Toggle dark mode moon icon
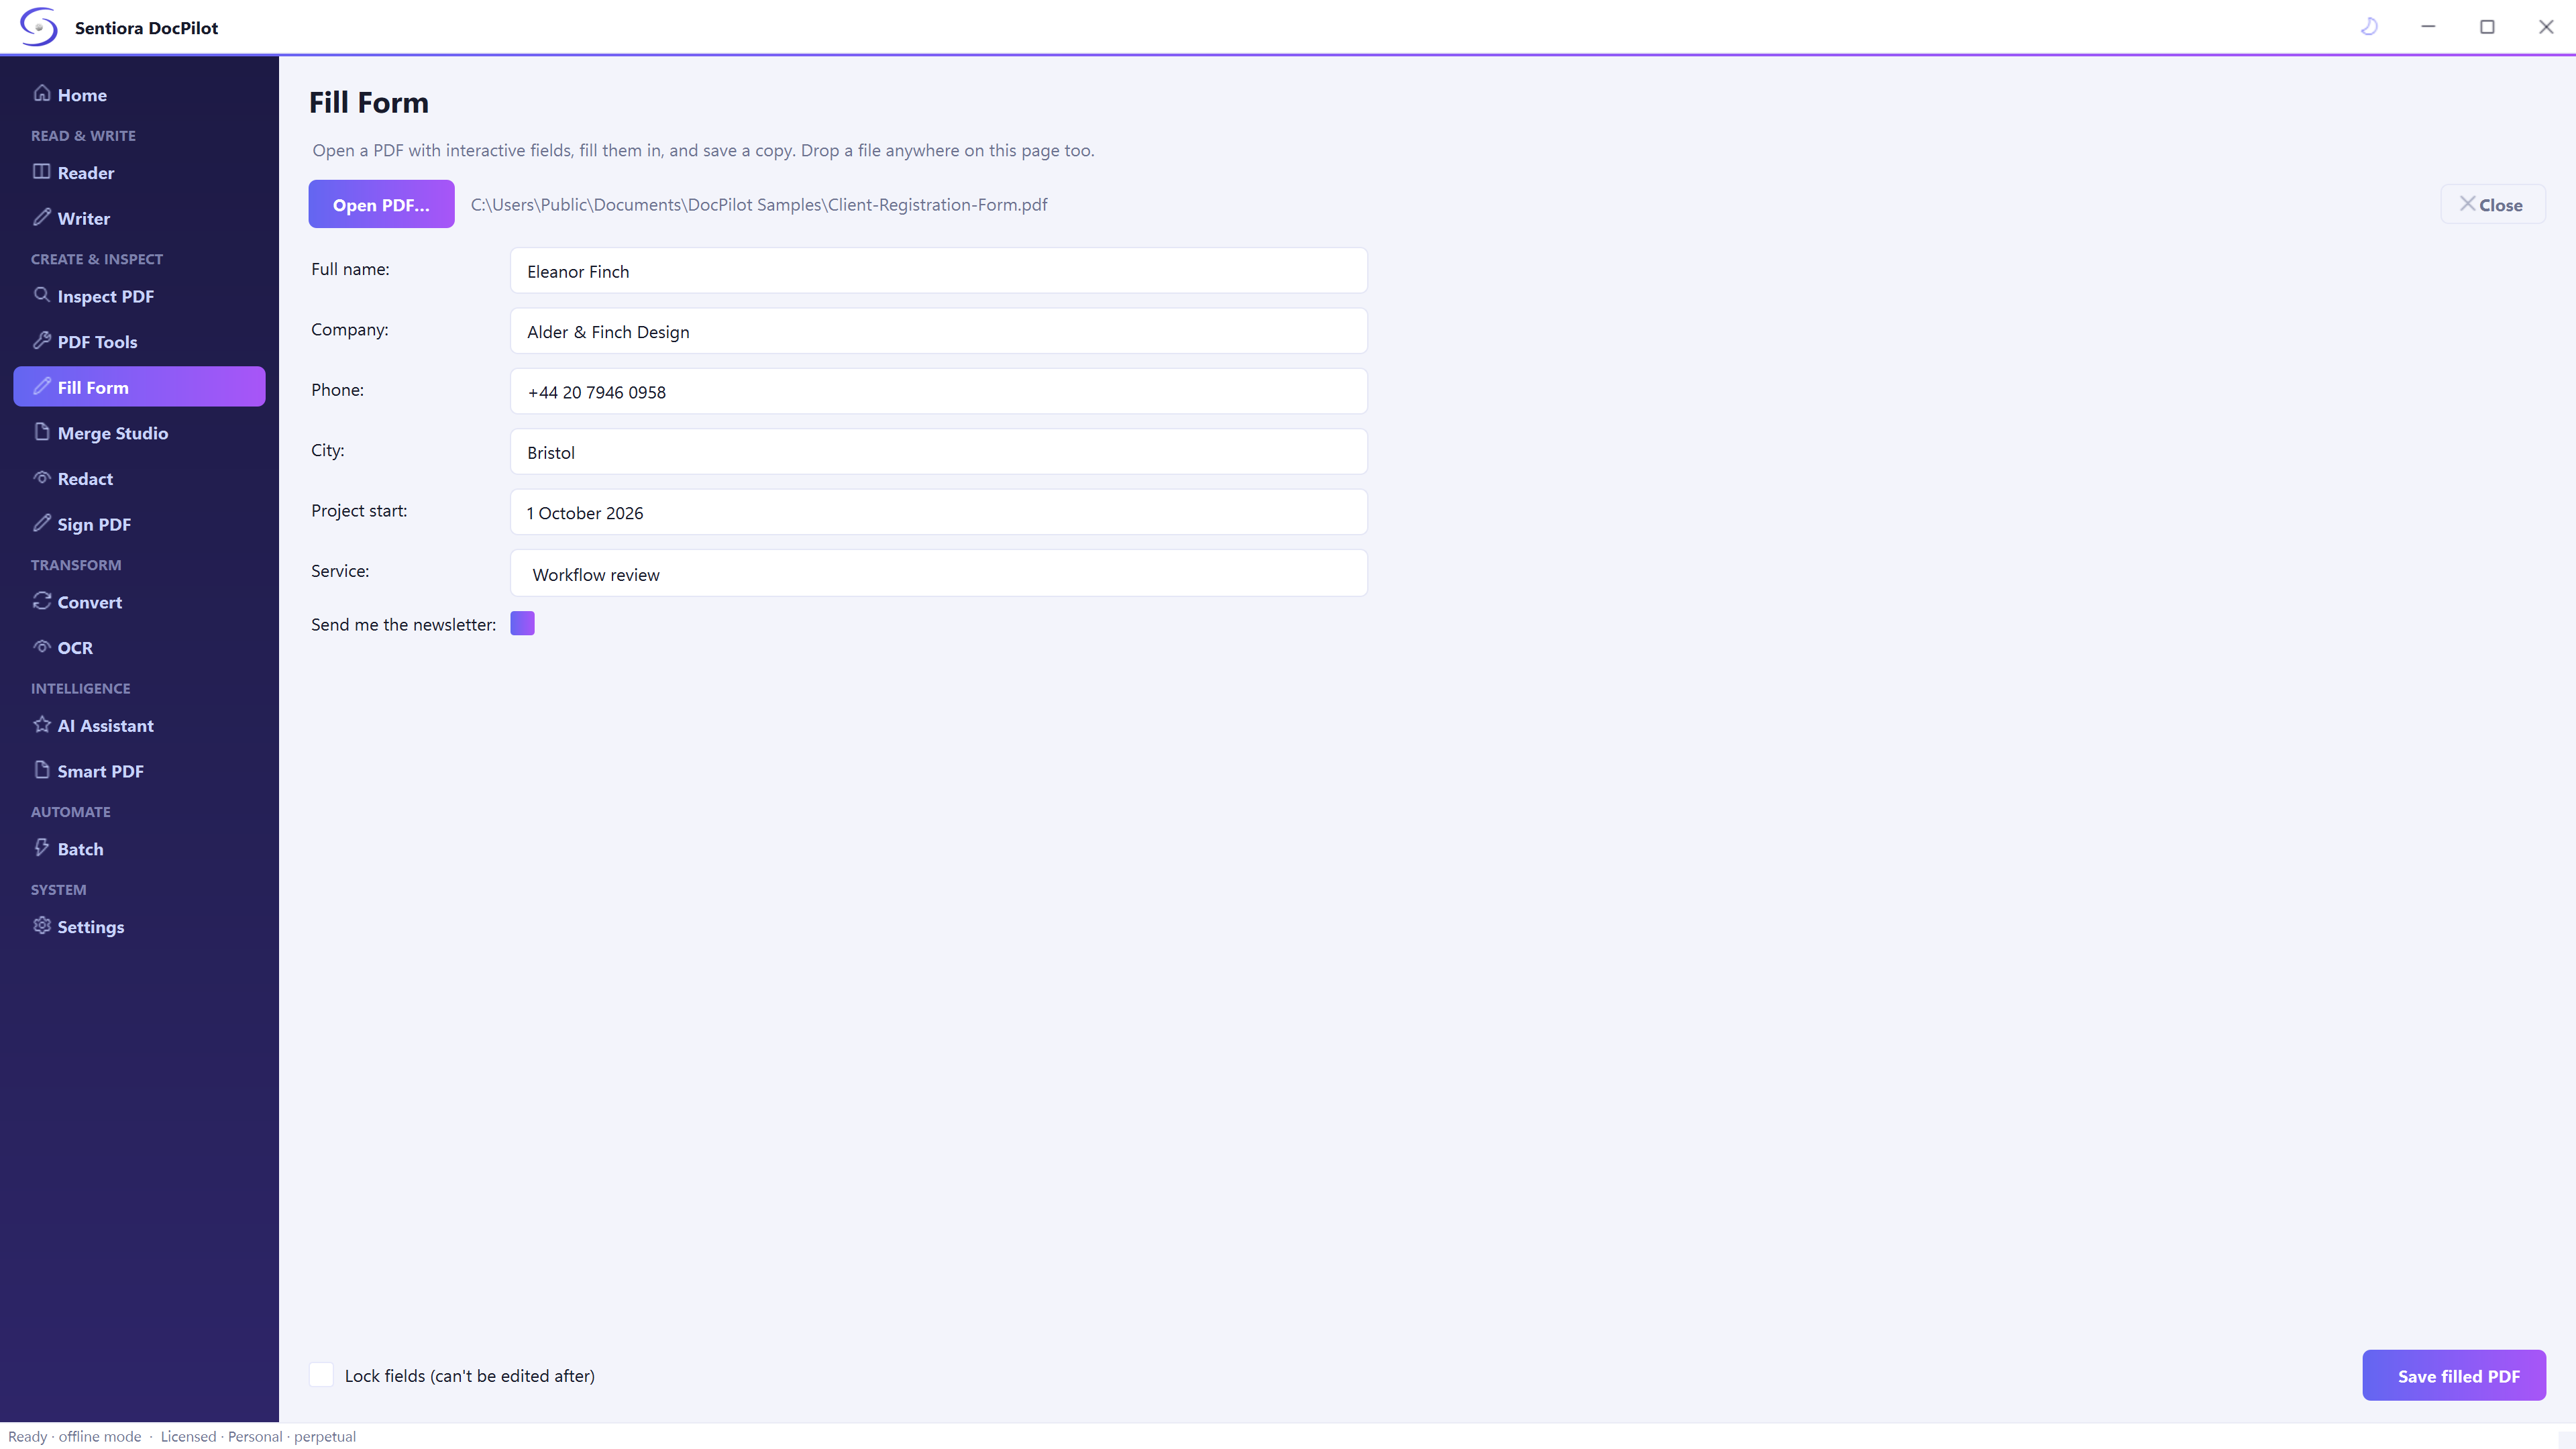 tap(2369, 27)
